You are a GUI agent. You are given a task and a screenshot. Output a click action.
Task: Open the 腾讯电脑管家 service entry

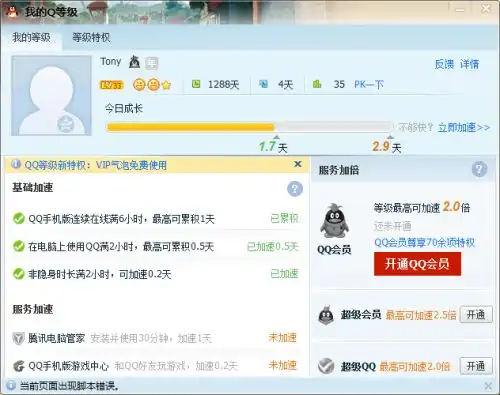pyautogui.click(x=56, y=338)
